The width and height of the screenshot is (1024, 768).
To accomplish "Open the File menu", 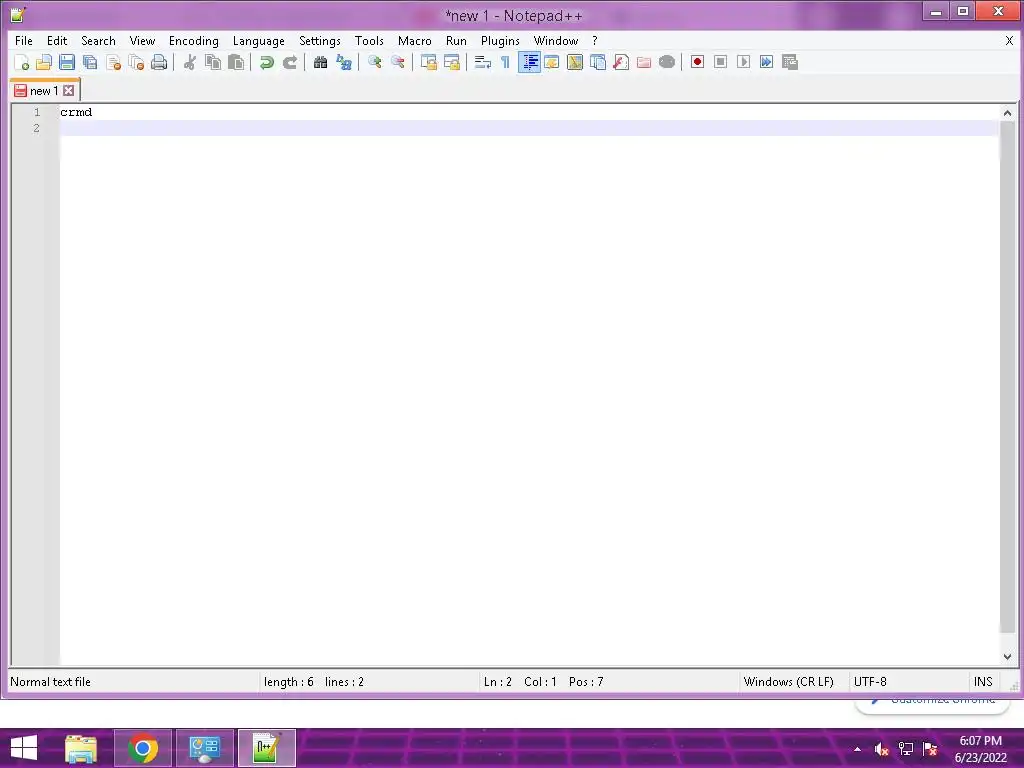I will pos(24,40).
